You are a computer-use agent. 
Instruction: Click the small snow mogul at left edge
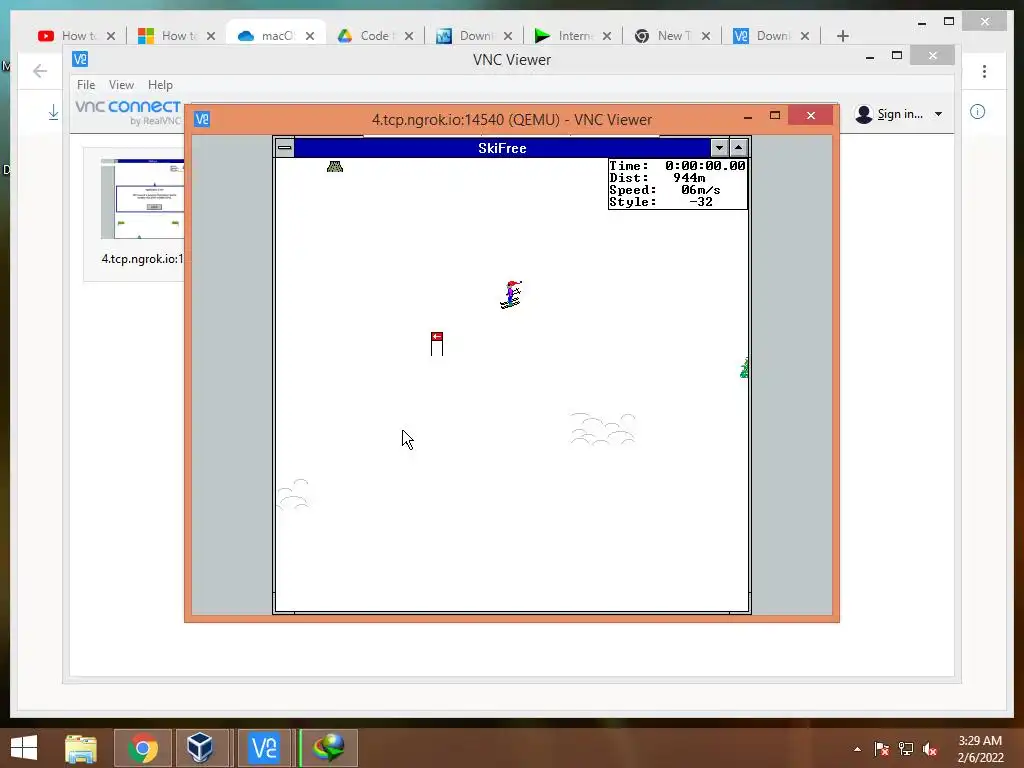click(x=293, y=494)
